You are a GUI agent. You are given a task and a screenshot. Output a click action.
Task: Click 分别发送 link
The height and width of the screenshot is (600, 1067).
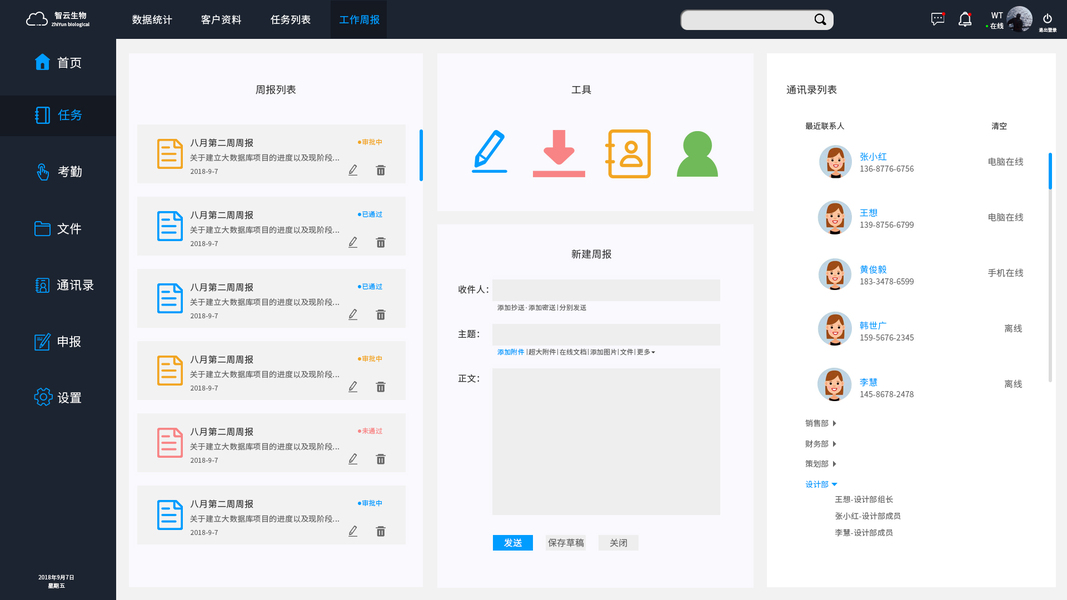[573, 308]
